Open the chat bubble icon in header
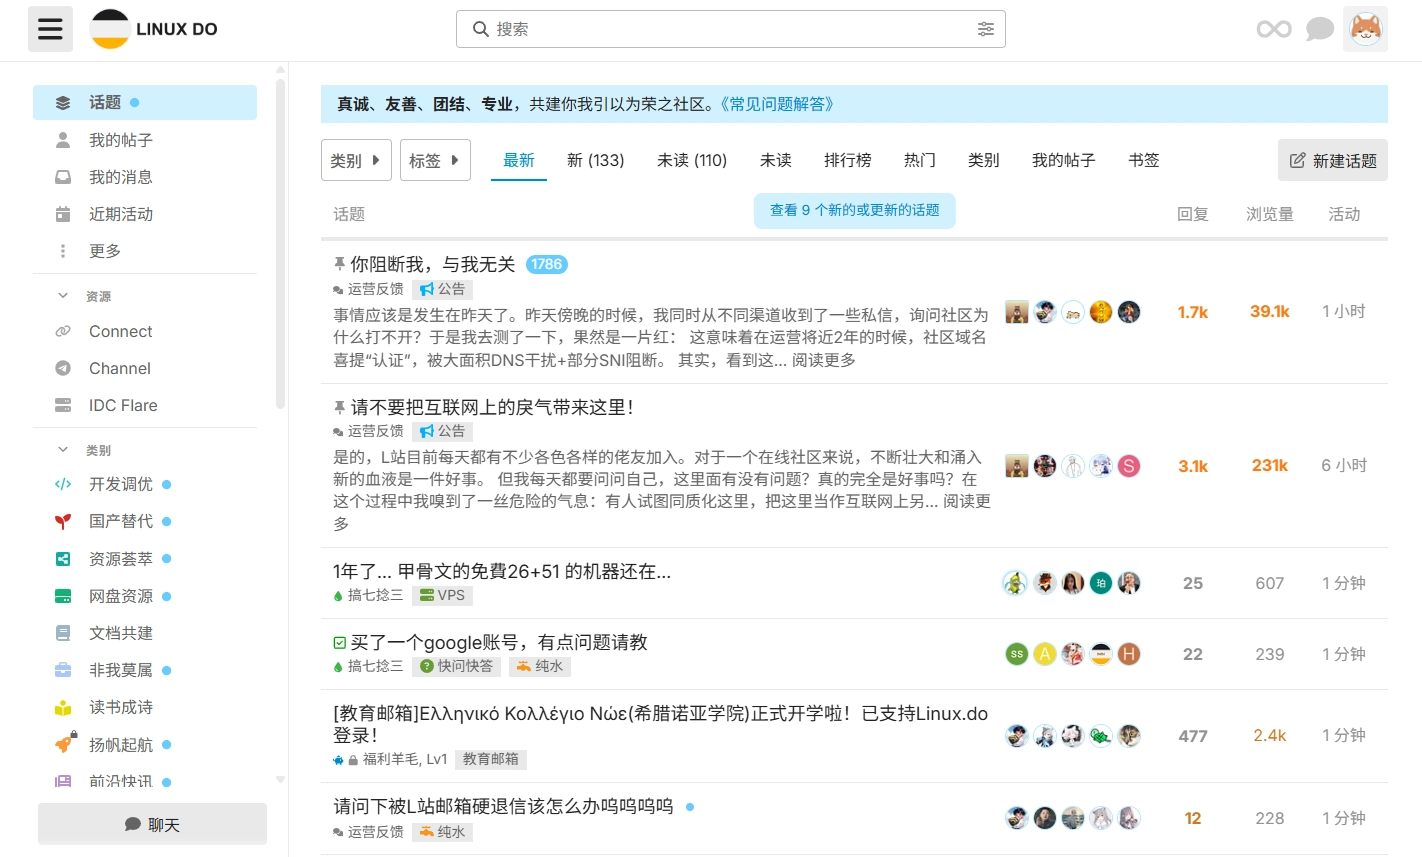1422x857 pixels. tap(1320, 29)
